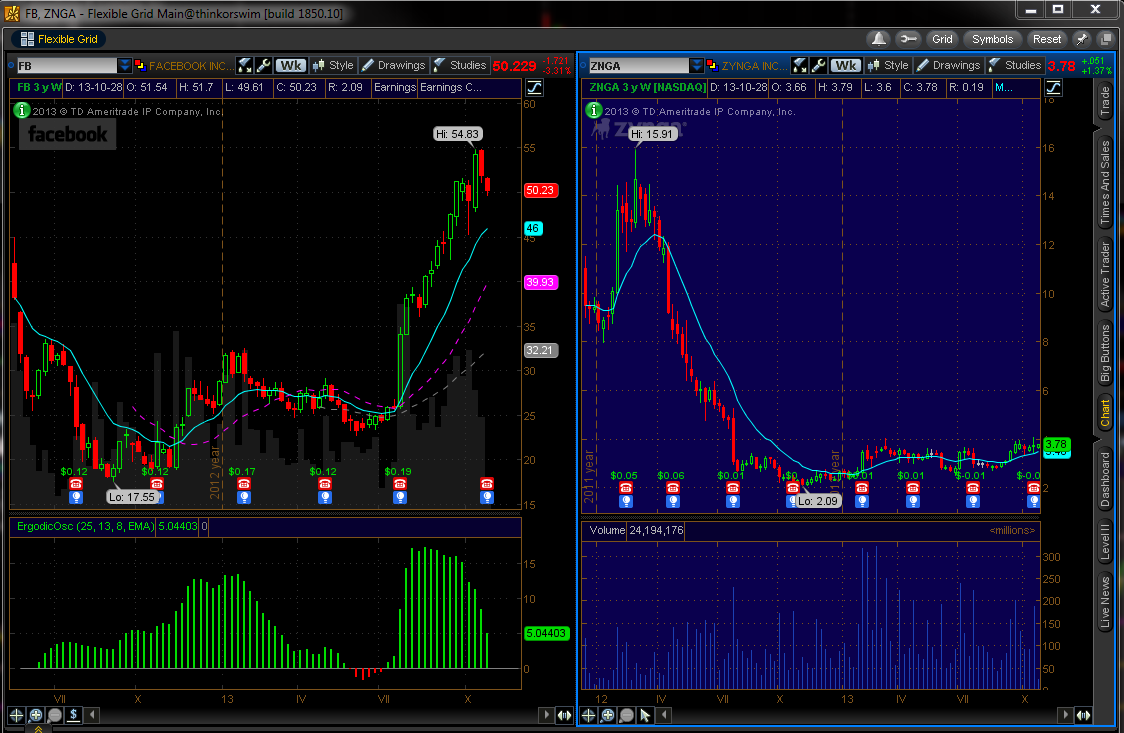Viewport: 1124px width, 733px height.
Task: Click zoom out icon under ZNGA chart
Action: (x=627, y=714)
